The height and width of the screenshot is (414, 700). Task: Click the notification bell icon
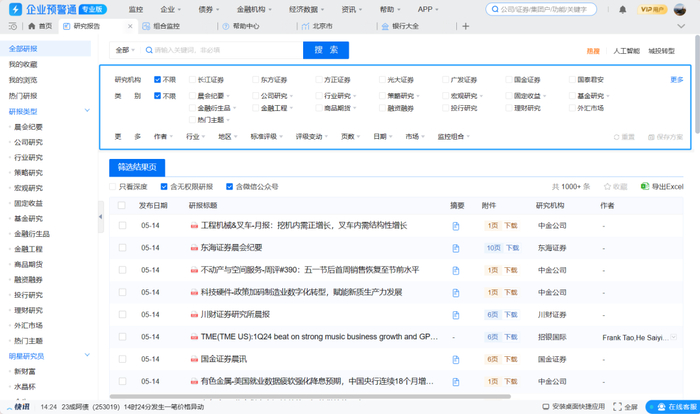pyautogui.click(x=623, y=9)
